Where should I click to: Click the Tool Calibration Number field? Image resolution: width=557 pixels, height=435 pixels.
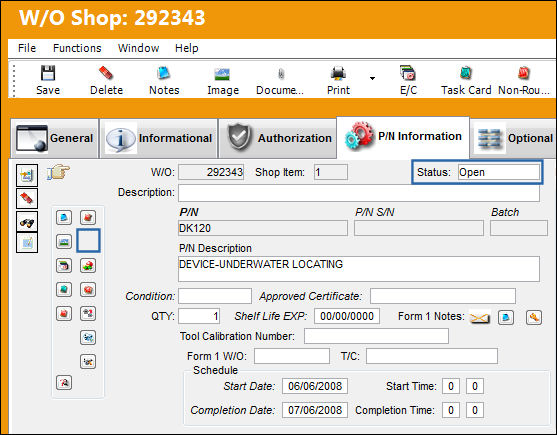(376, 336)
